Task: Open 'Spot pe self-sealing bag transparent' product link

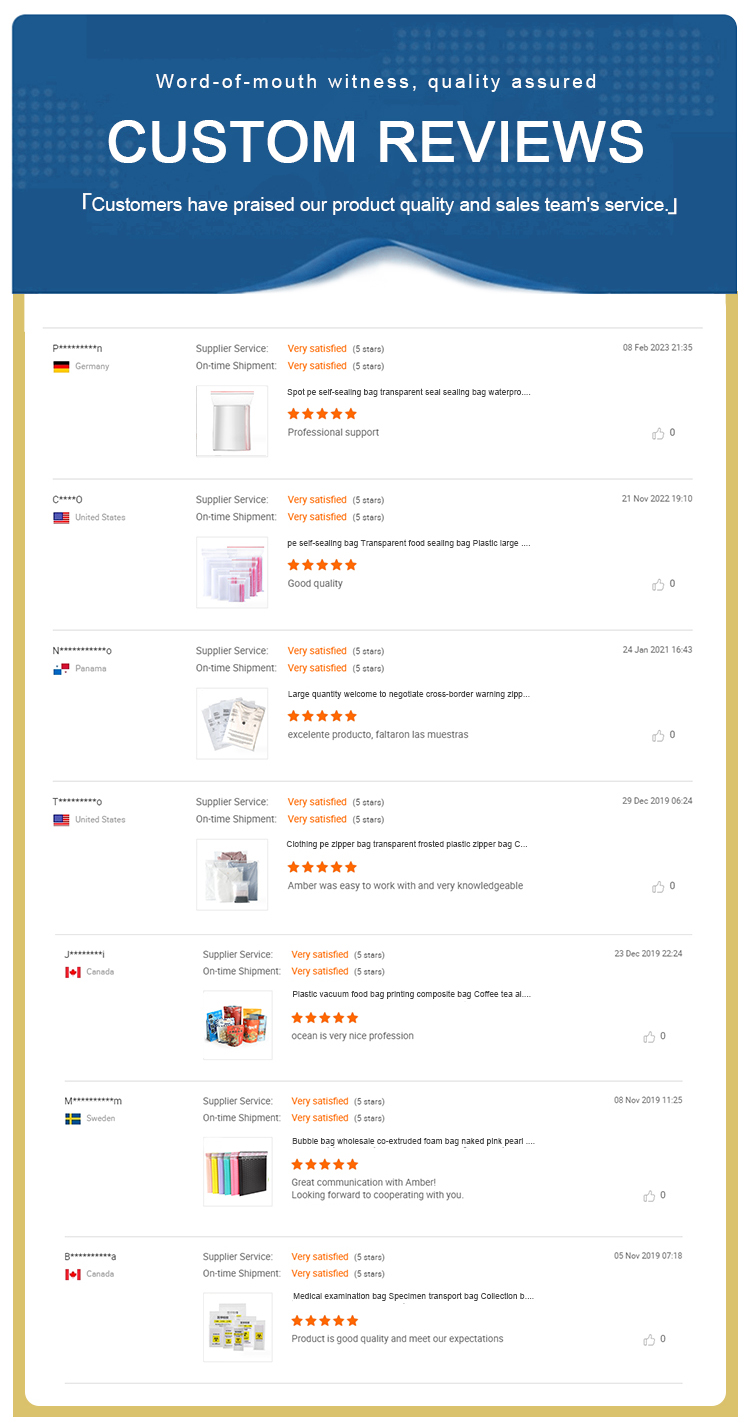Action: 409,393
